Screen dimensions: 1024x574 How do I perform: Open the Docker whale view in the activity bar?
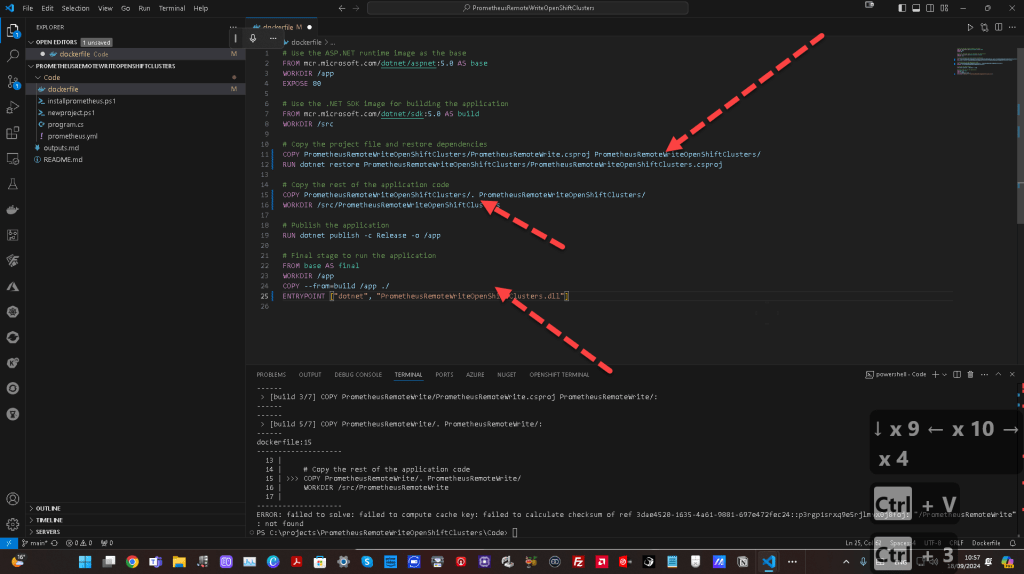(12, 210)
